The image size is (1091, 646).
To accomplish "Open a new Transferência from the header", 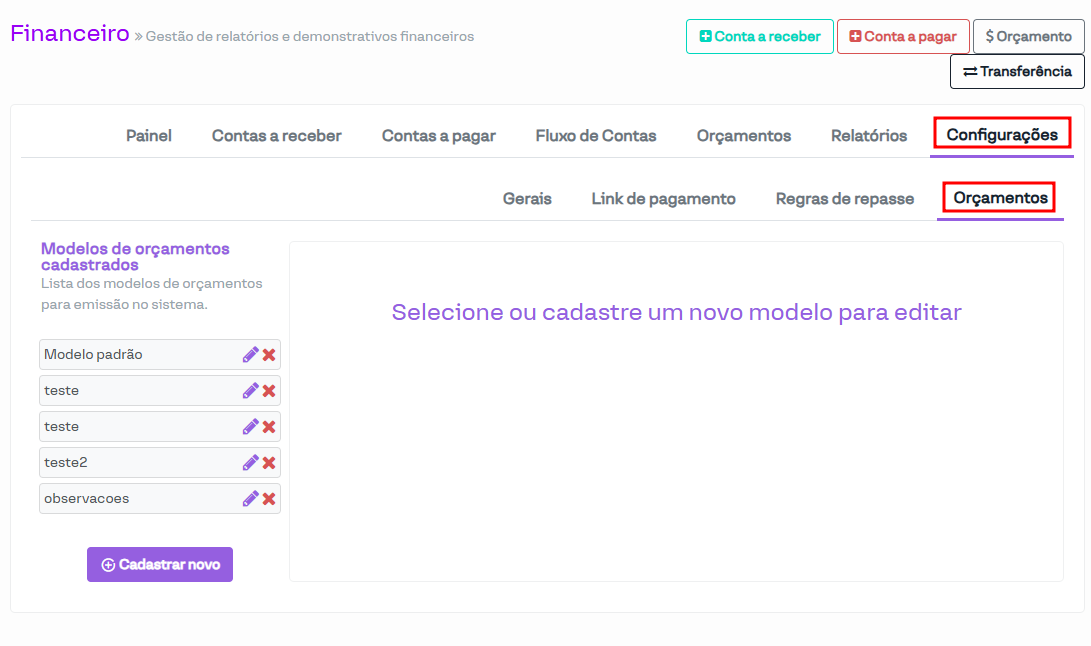I will (x=1016, y=72).
